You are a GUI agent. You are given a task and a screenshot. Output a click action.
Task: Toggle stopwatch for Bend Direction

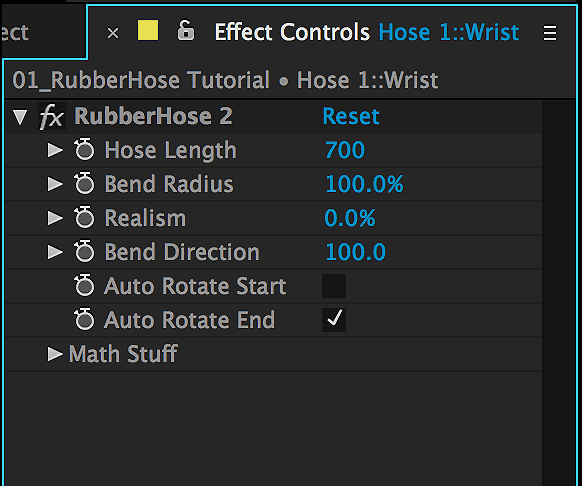[x=84, y=252]
